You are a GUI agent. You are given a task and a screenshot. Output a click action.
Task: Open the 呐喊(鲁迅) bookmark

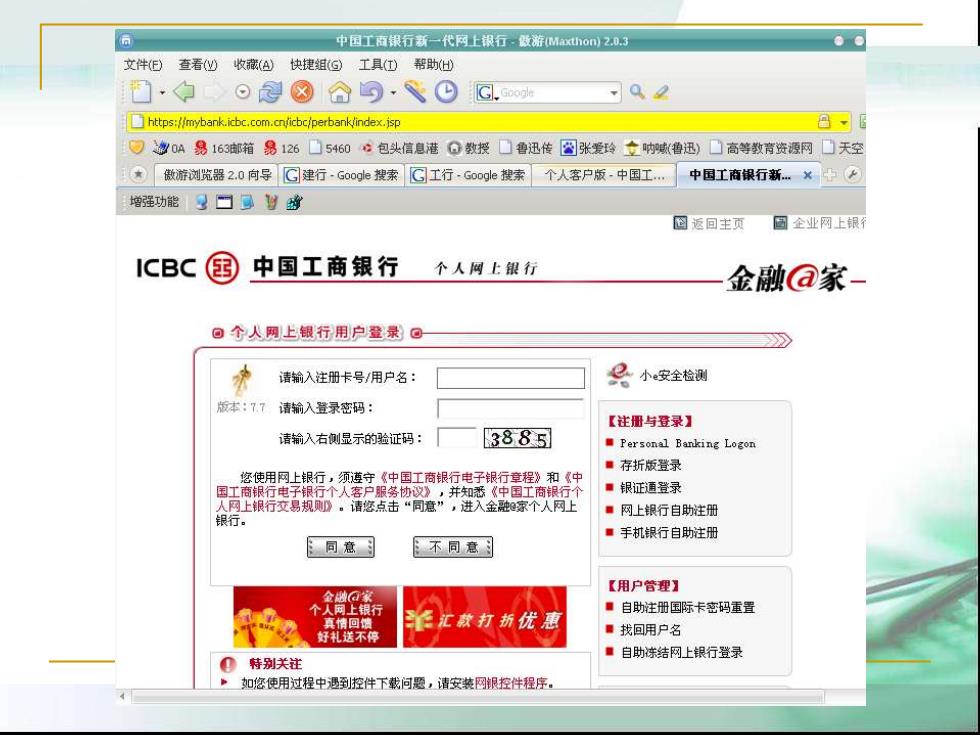coord(662,148)
